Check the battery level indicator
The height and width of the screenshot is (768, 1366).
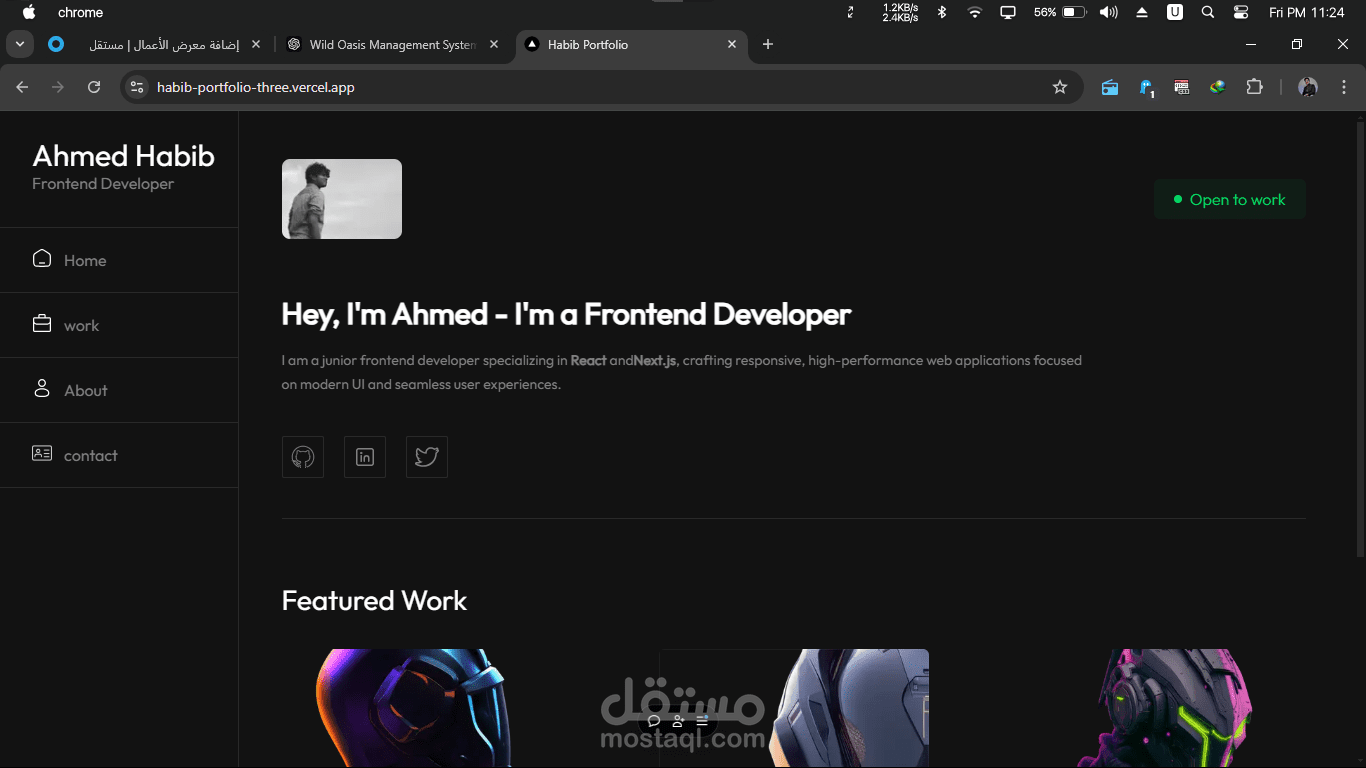click(x=1072, y=13)
